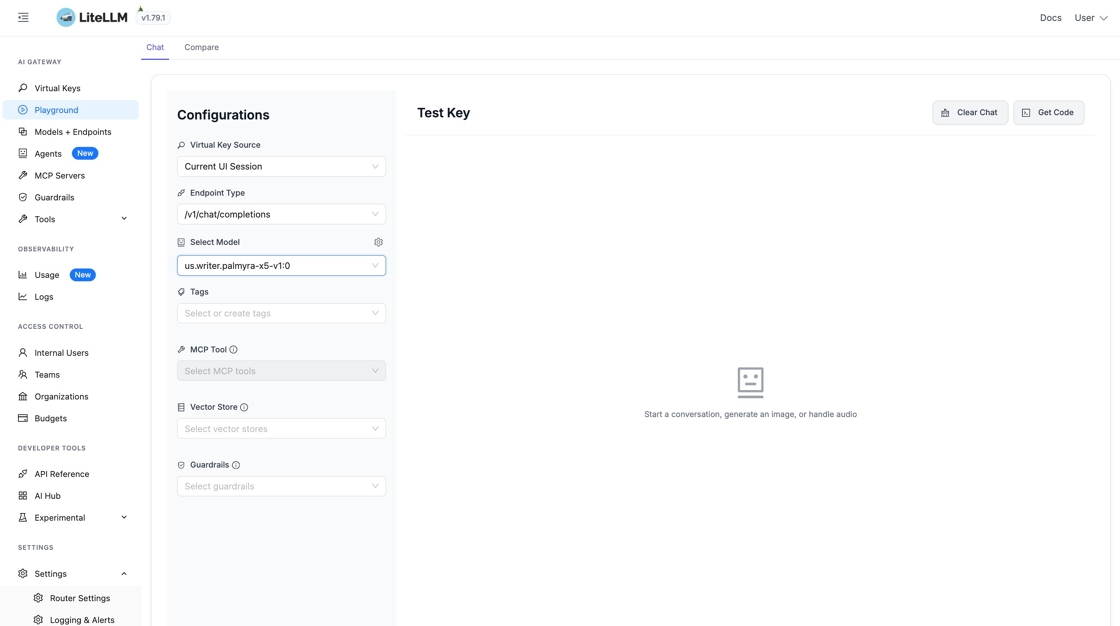Viewport: 1120px width, 626px height.
Task: Switch to the Chat tab
Action: click(155, 47)
